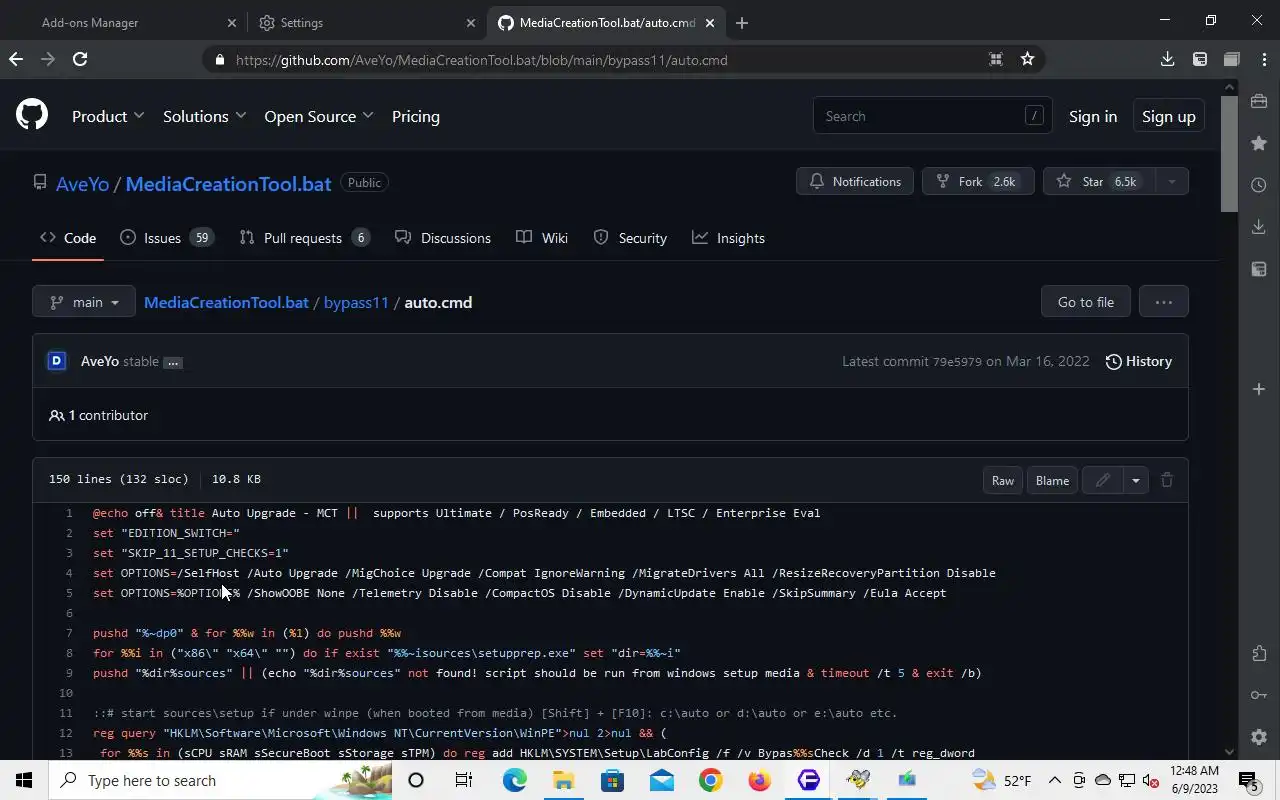Open the Security tab
This screenshot has height=800, width=1280.
pos(630,238)
